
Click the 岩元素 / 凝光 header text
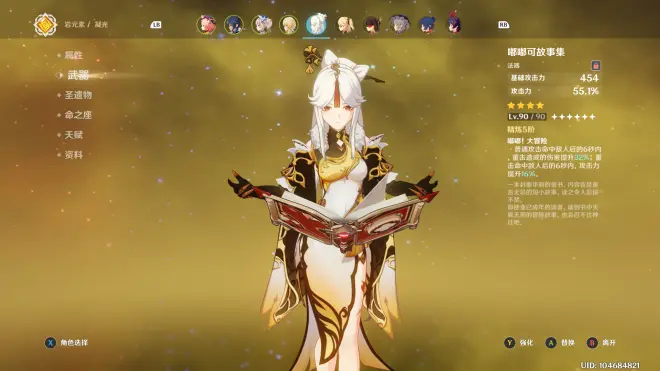point(86,24)
